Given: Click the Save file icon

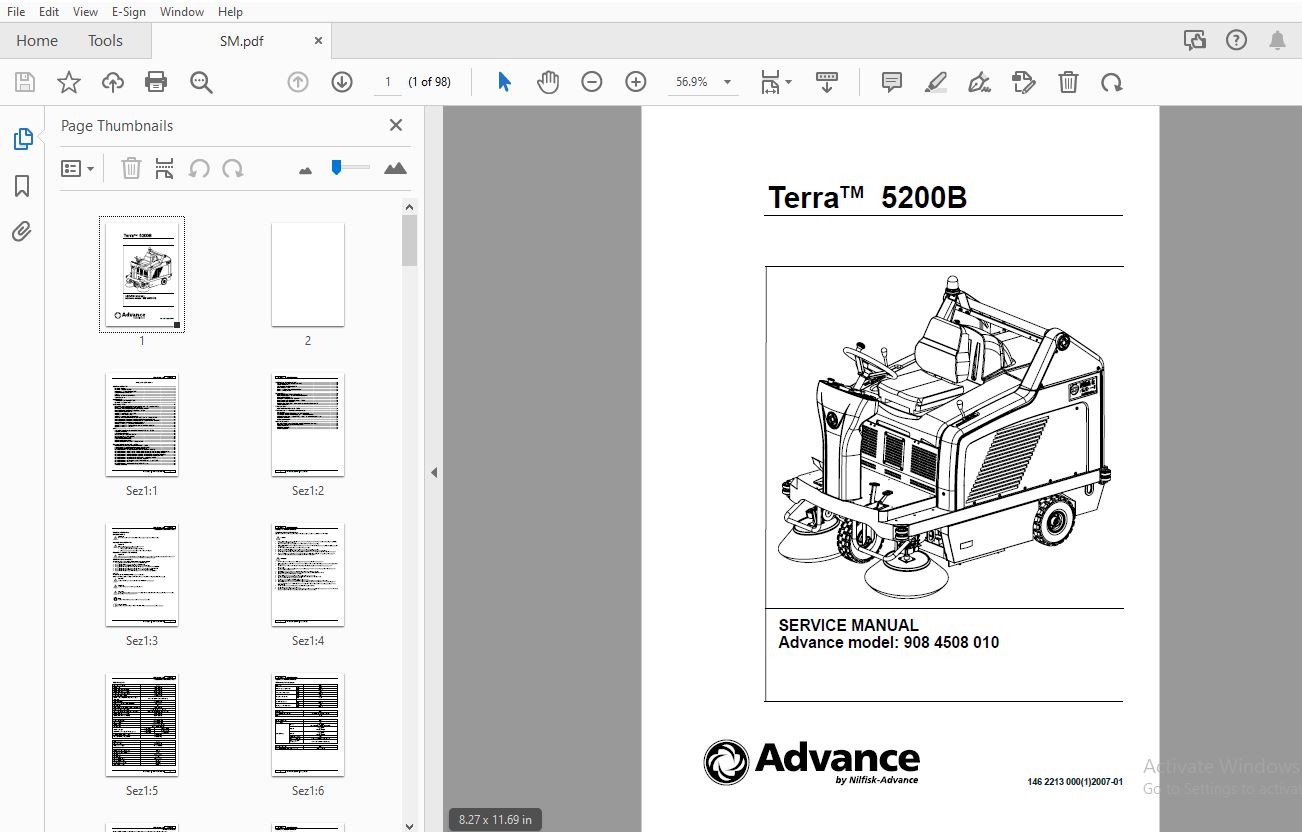Looking at the screenshot, I should pos(24,82).
